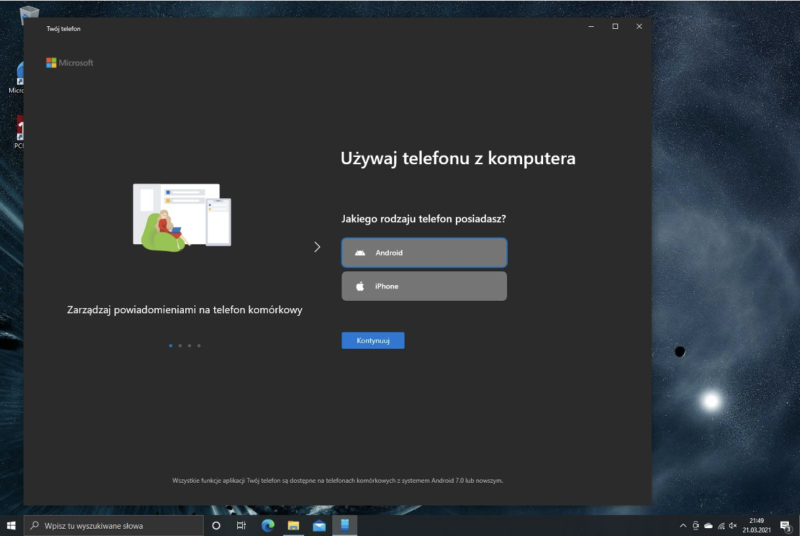
Task: Select the Android phone option
Action: (424, 253)
